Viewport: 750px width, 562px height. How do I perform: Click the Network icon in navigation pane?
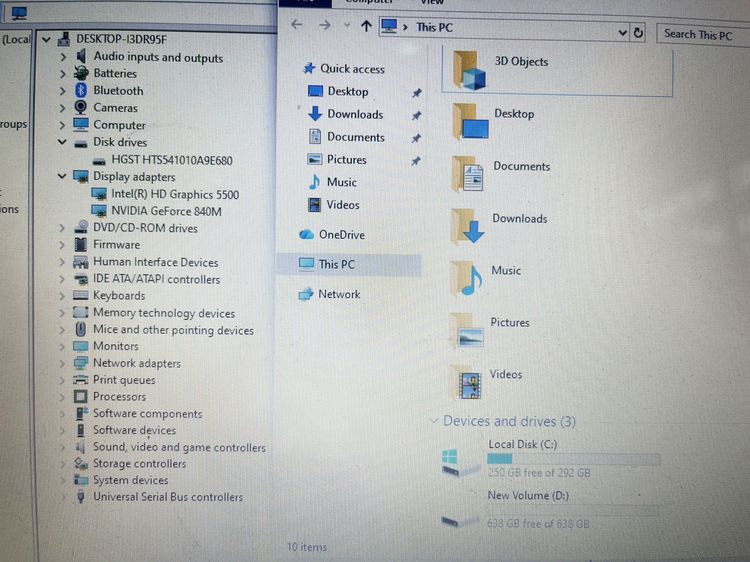pyautogui.click(x=306, y=294)
